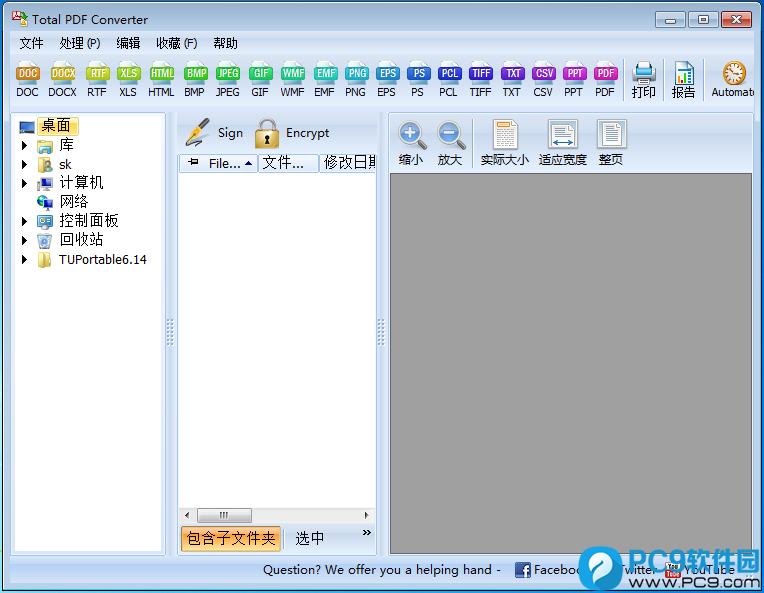
Task: Open the 编辑 menu
Action: pos(128,43)
